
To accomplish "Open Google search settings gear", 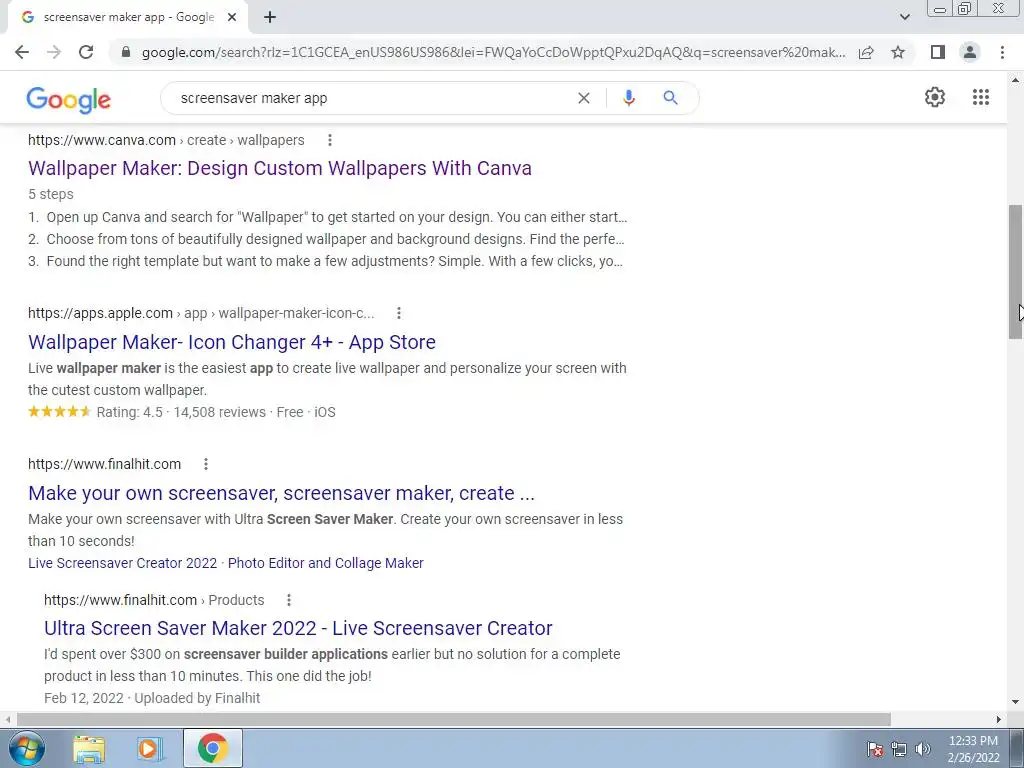I will point(935,97).
